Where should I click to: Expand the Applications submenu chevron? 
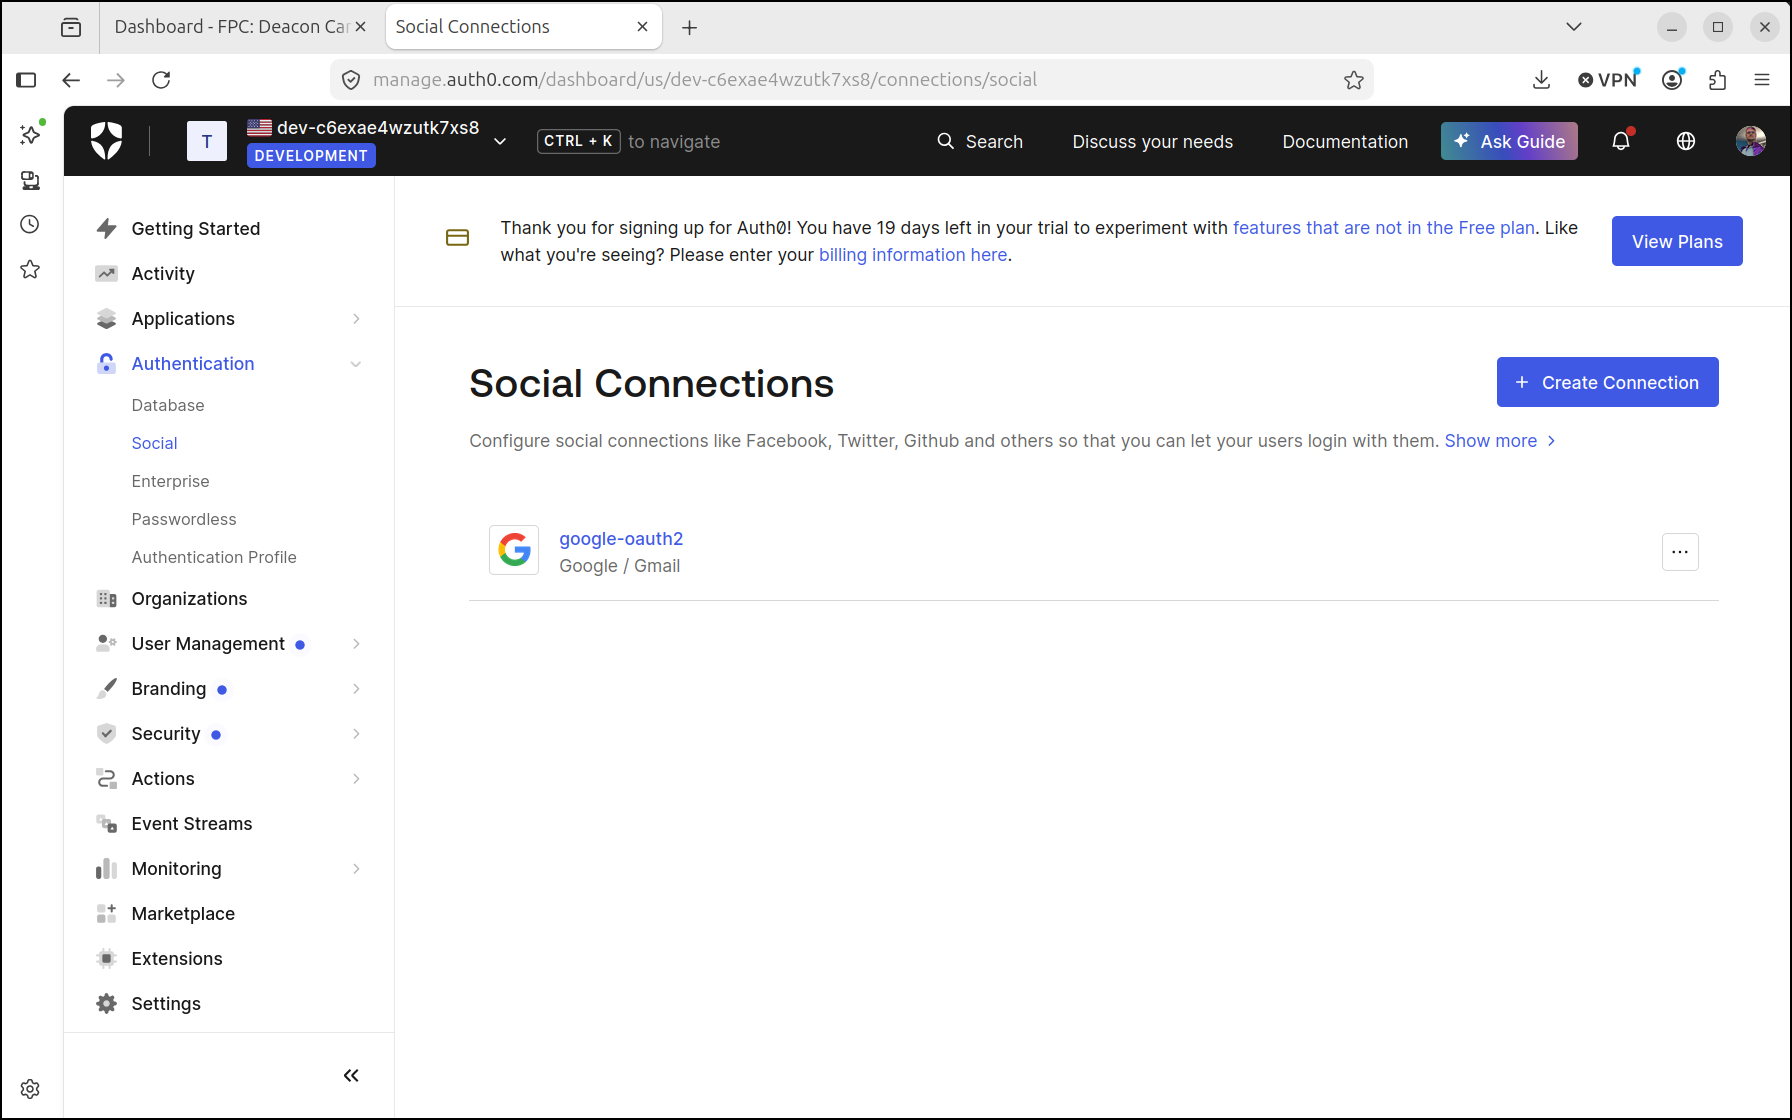click(x=356, y=319)
